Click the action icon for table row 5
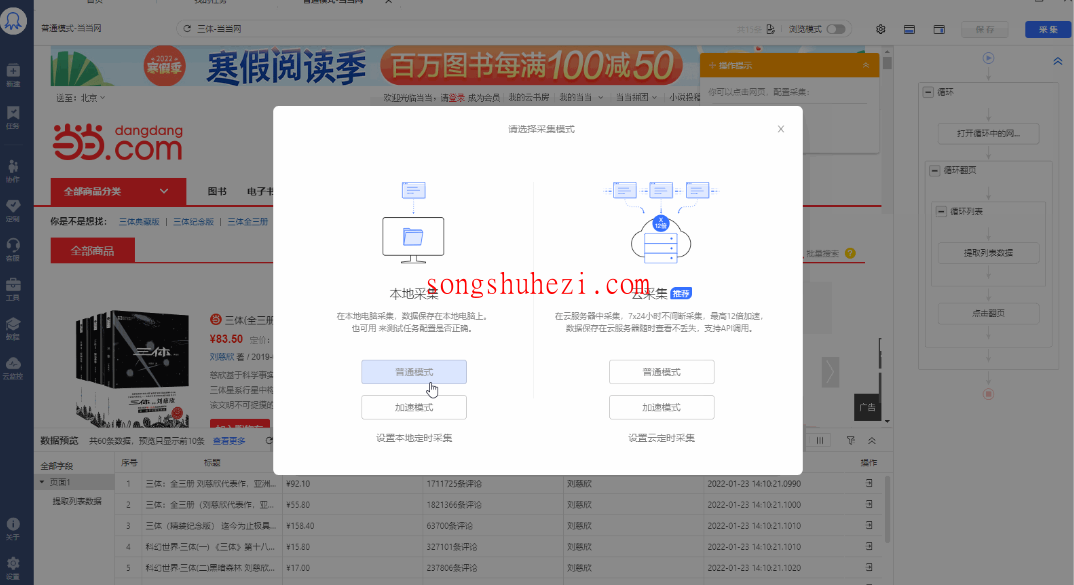The image size is (1074, 585). tap(869, 567)
